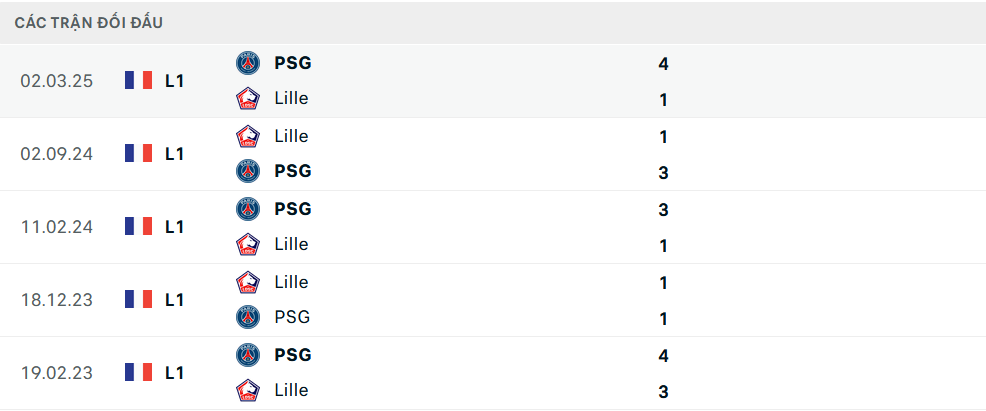This screenshot has width=986, height=411.
Task: Click PSG score 4 in 02.03.25 match
Action: click(x=663, y=64)
